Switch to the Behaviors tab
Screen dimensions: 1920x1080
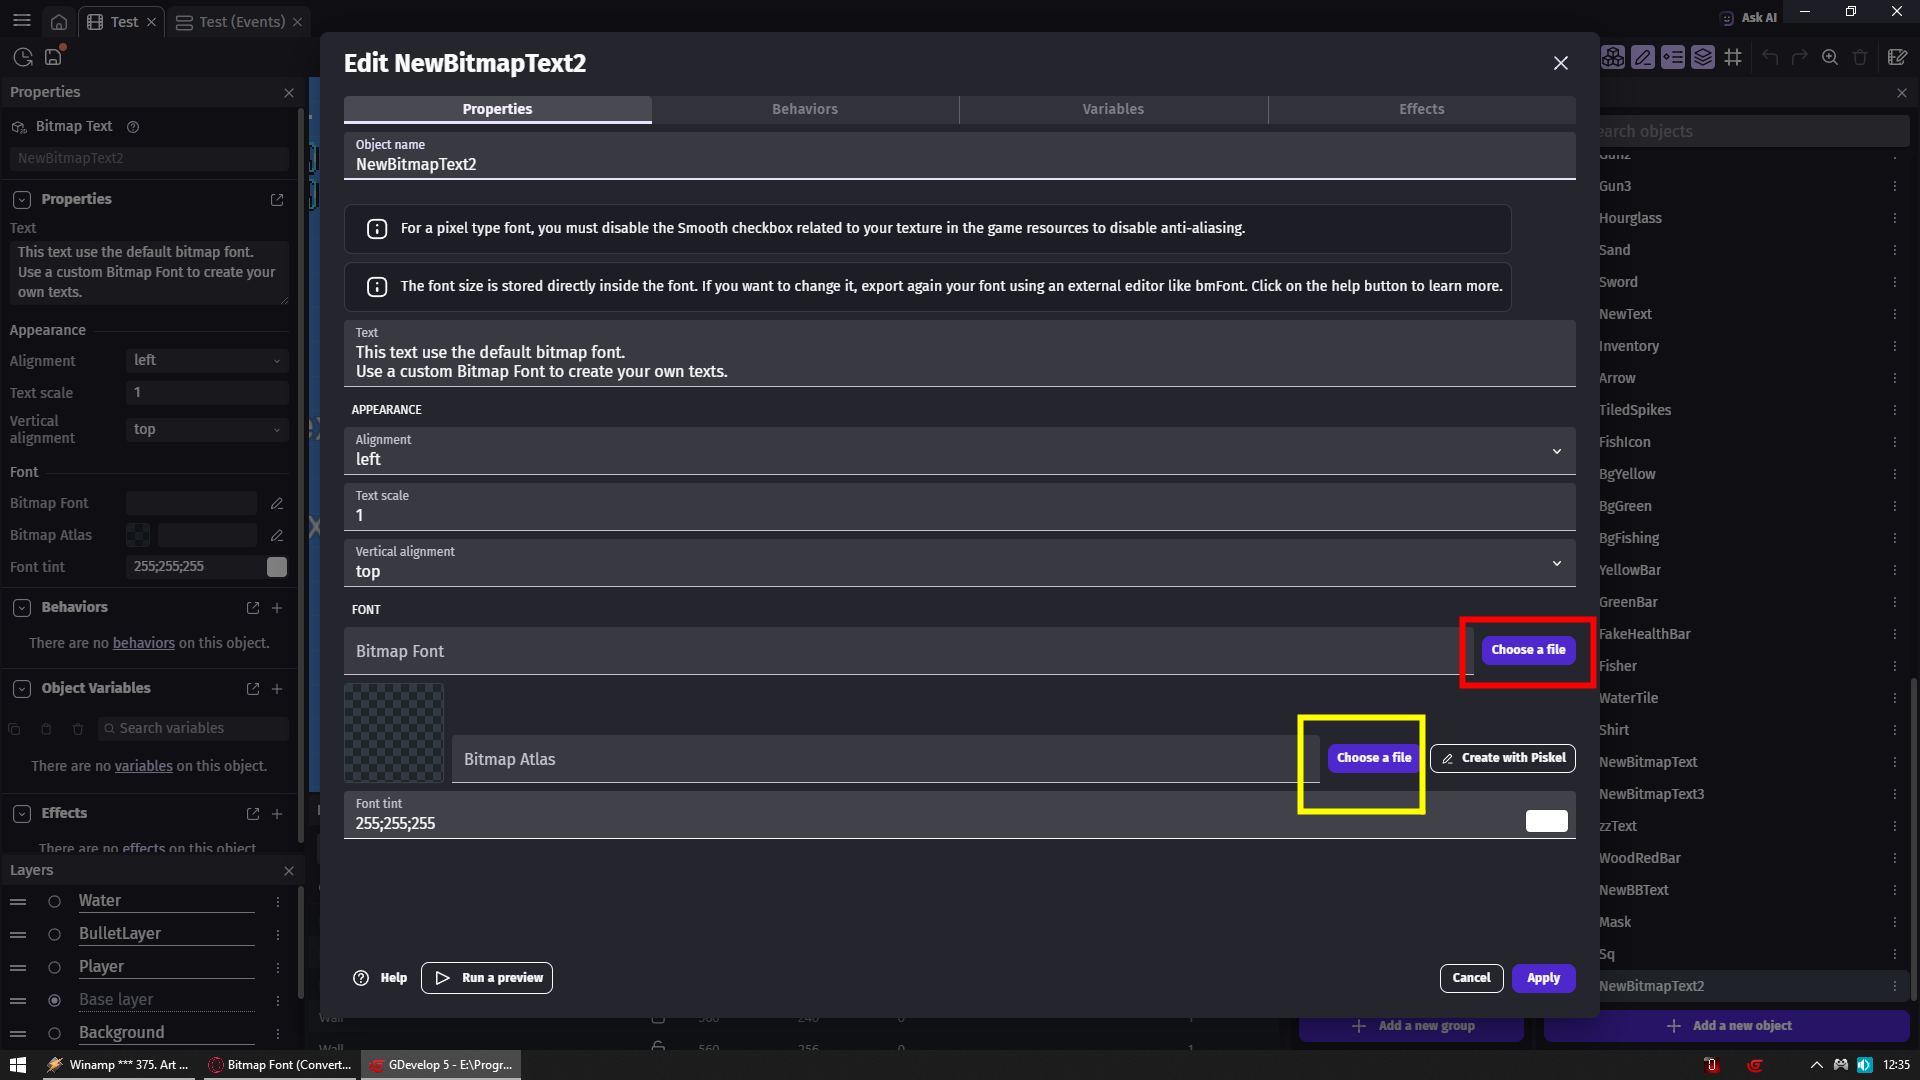pyautogui.click(x=805, y=109)
